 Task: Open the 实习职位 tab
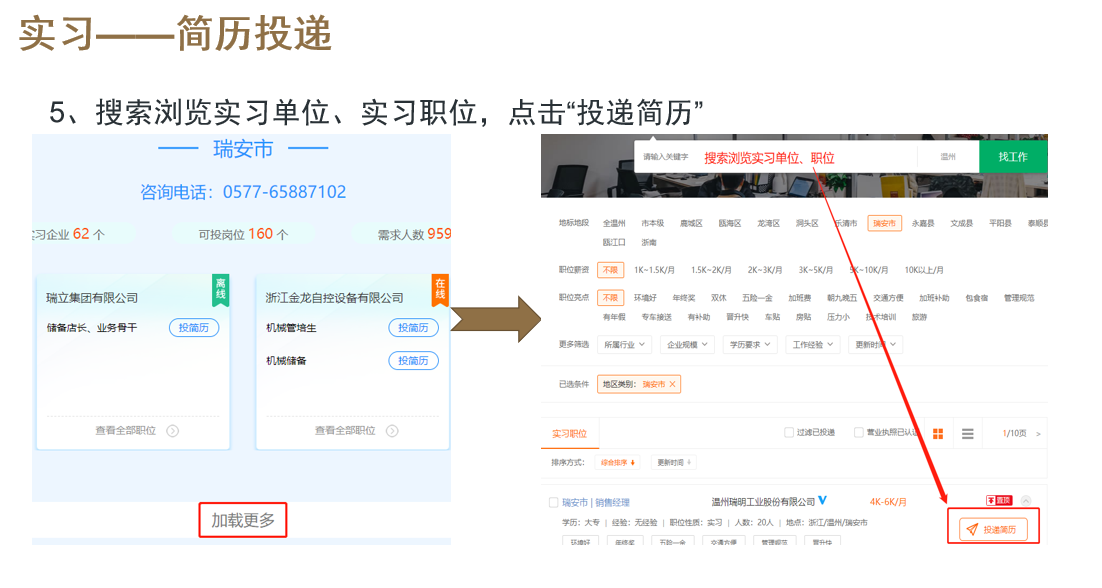coord(569,434)
